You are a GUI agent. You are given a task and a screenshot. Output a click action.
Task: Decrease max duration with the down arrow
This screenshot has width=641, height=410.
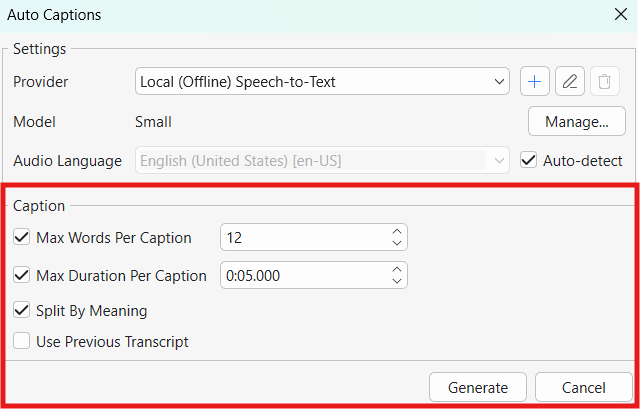397,281
